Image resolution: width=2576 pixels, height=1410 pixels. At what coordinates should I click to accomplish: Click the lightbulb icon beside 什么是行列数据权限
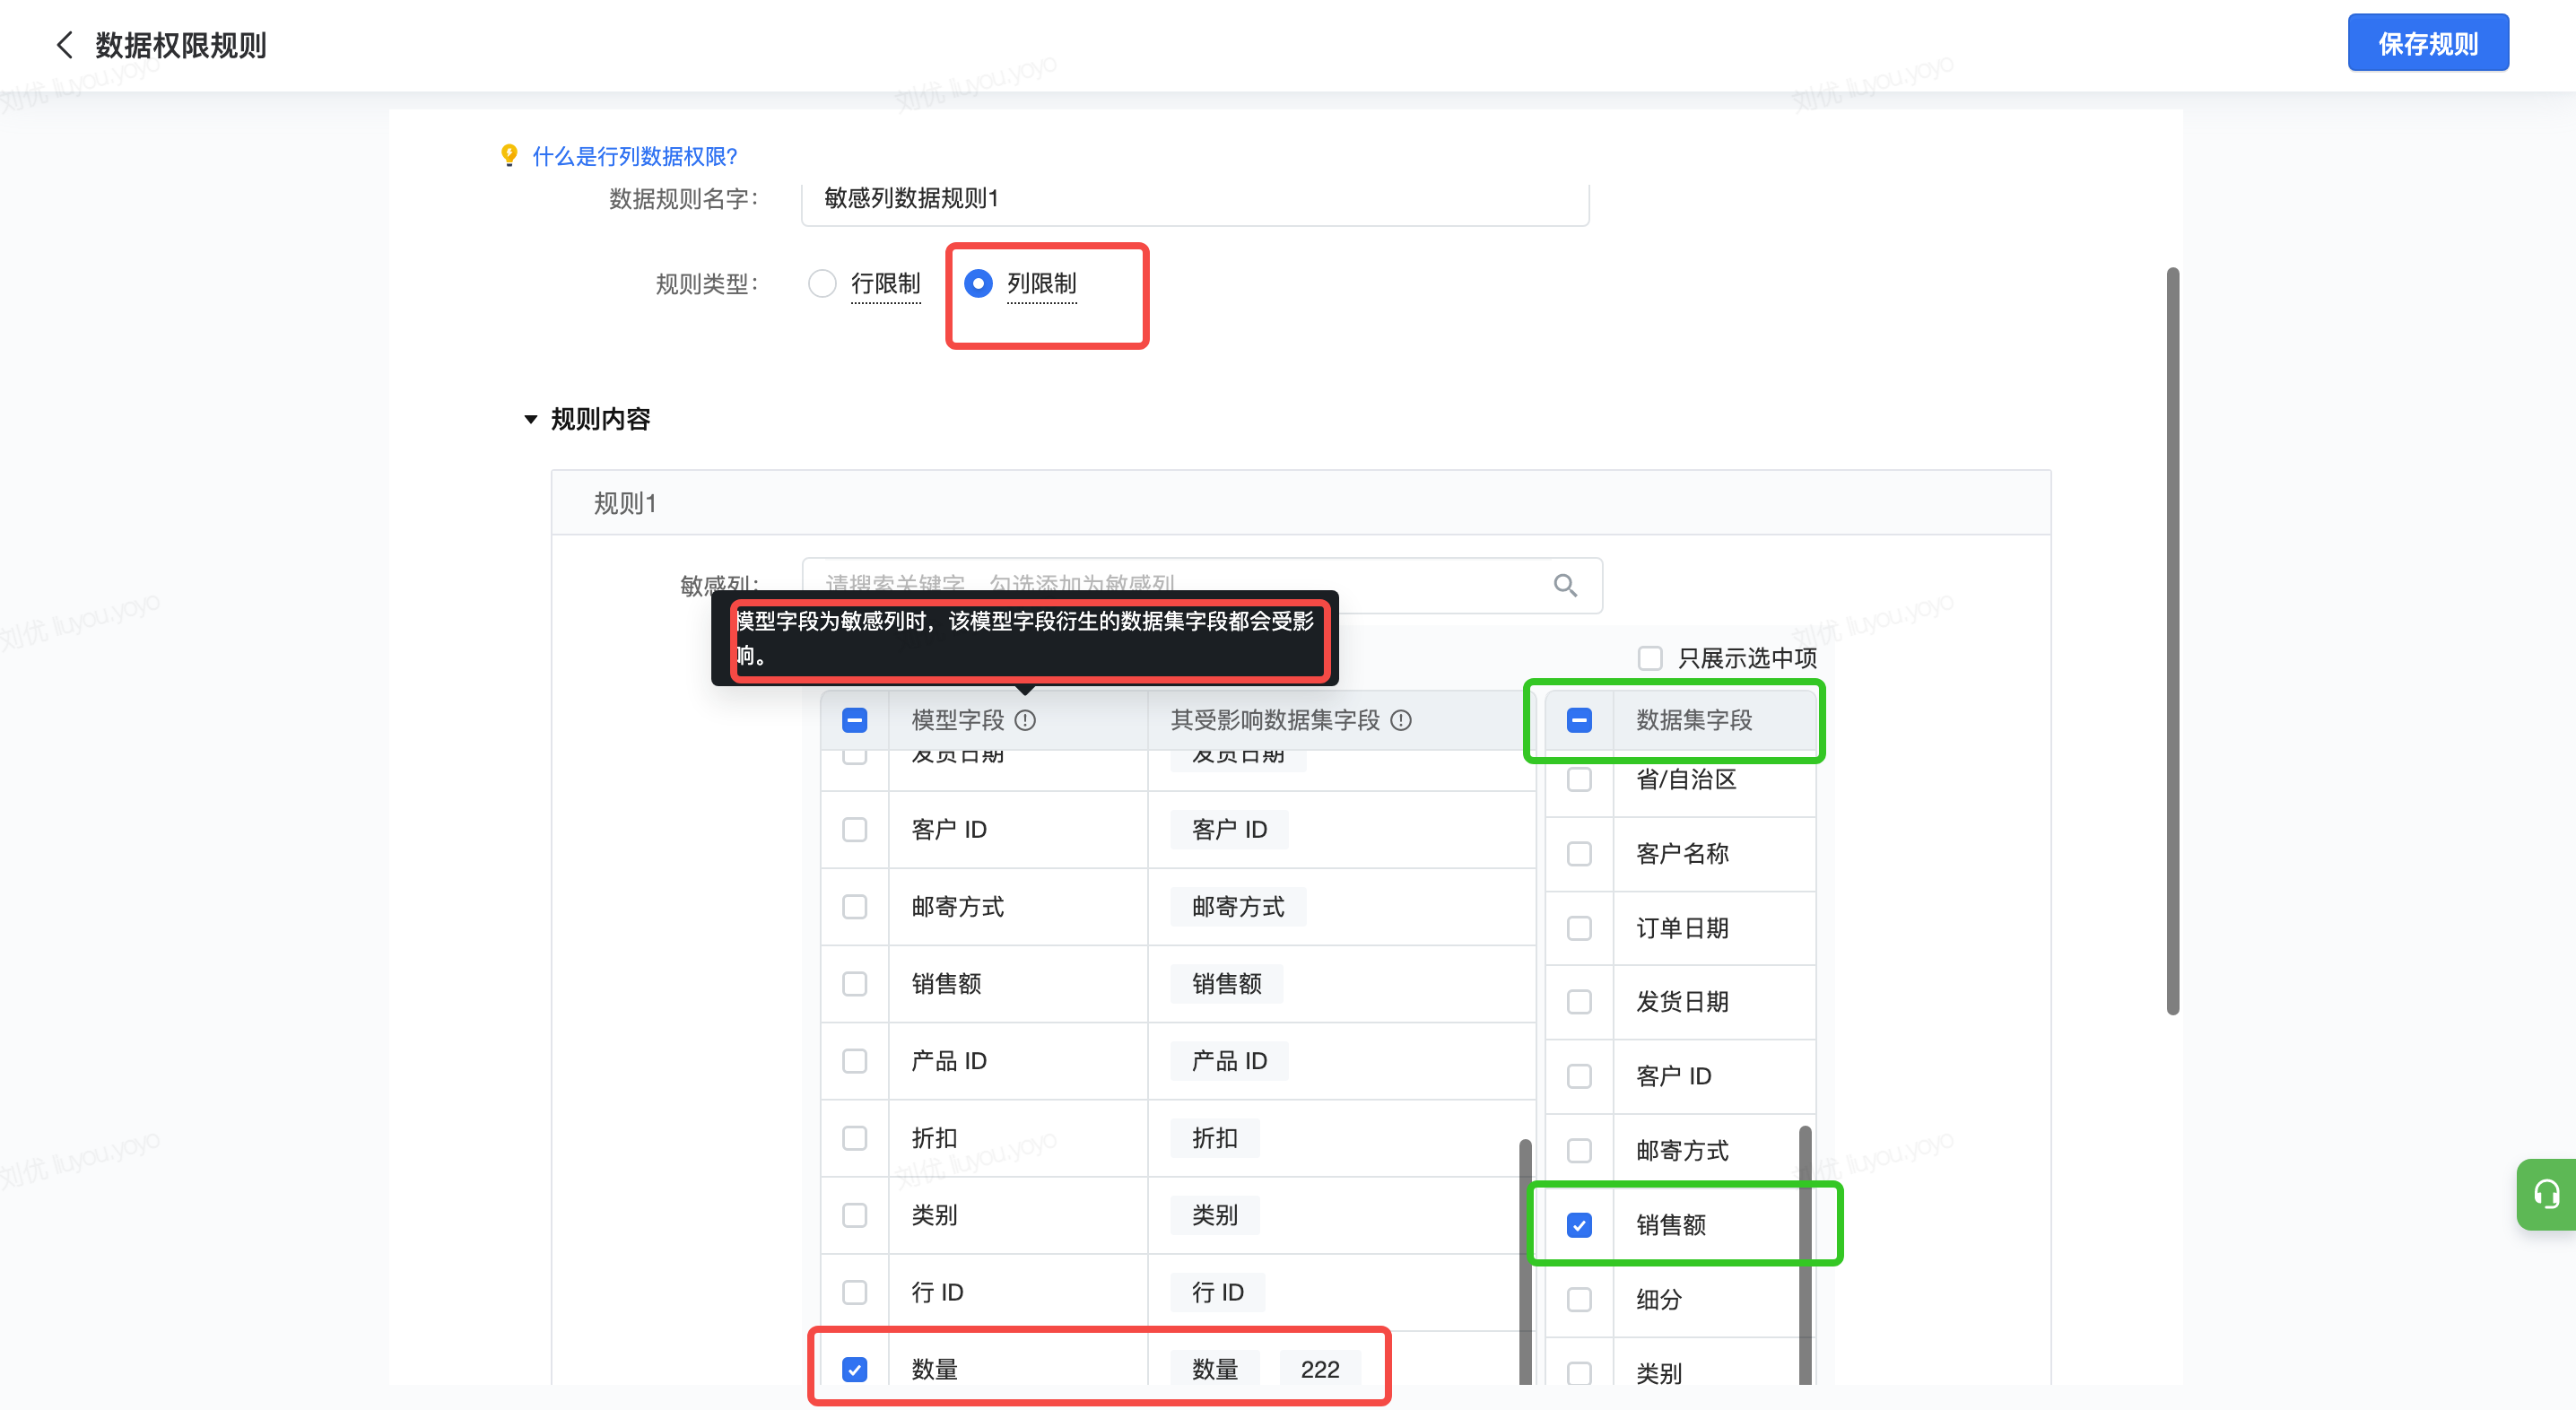[509, 155]
